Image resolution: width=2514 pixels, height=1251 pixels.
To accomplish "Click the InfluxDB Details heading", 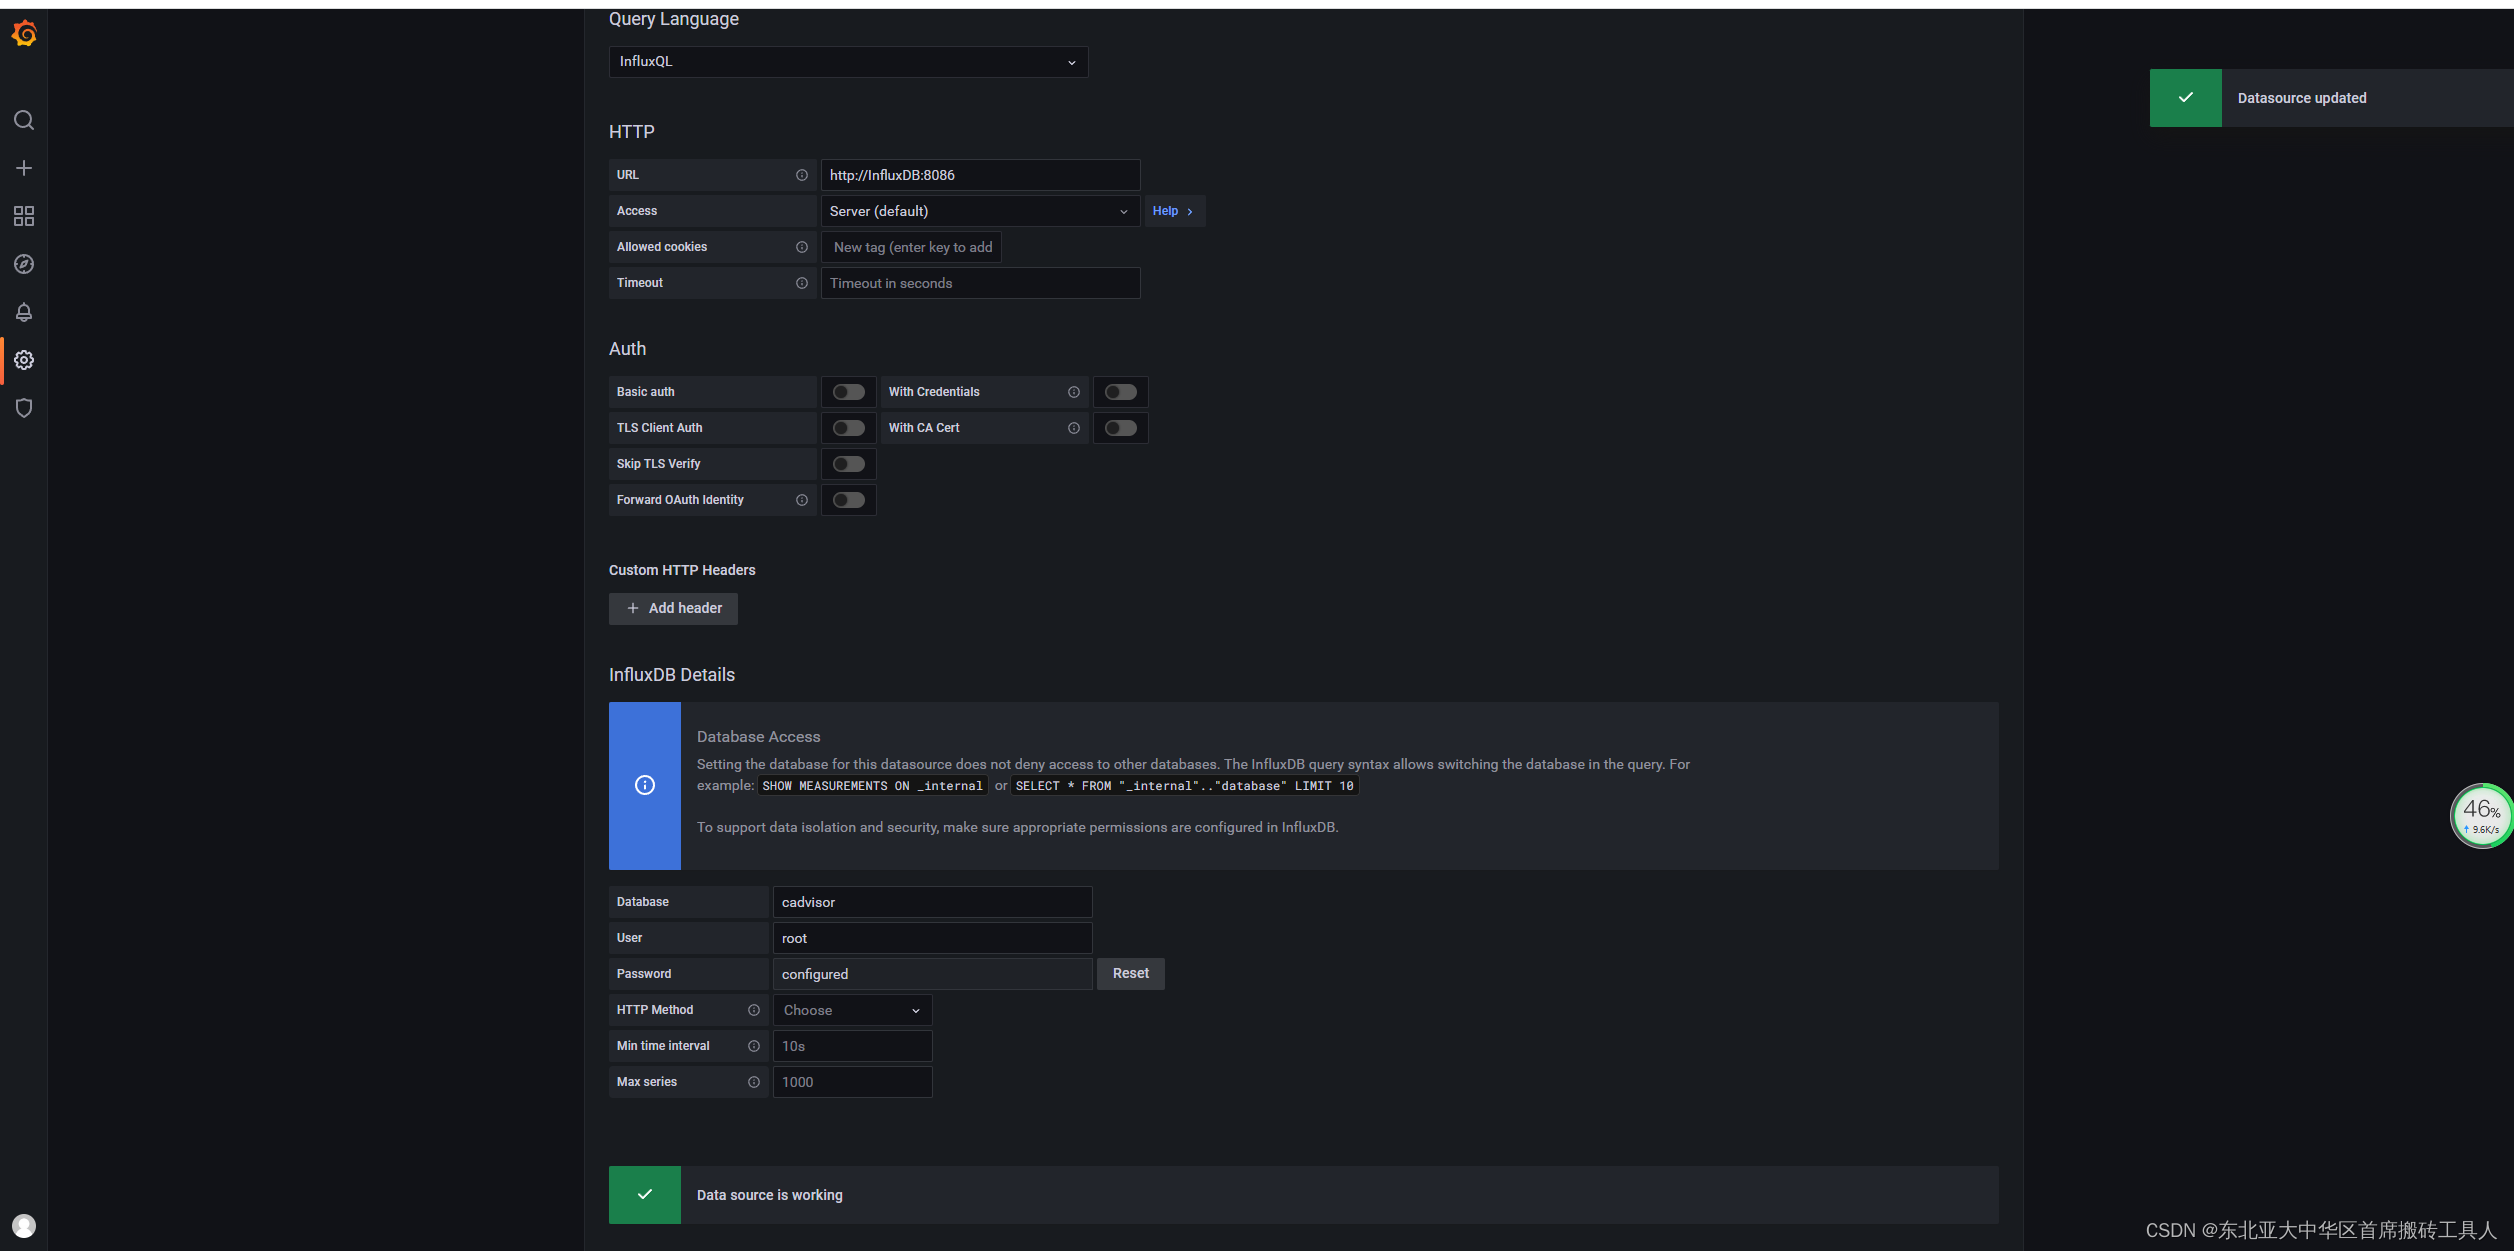I will click(672, 675).
